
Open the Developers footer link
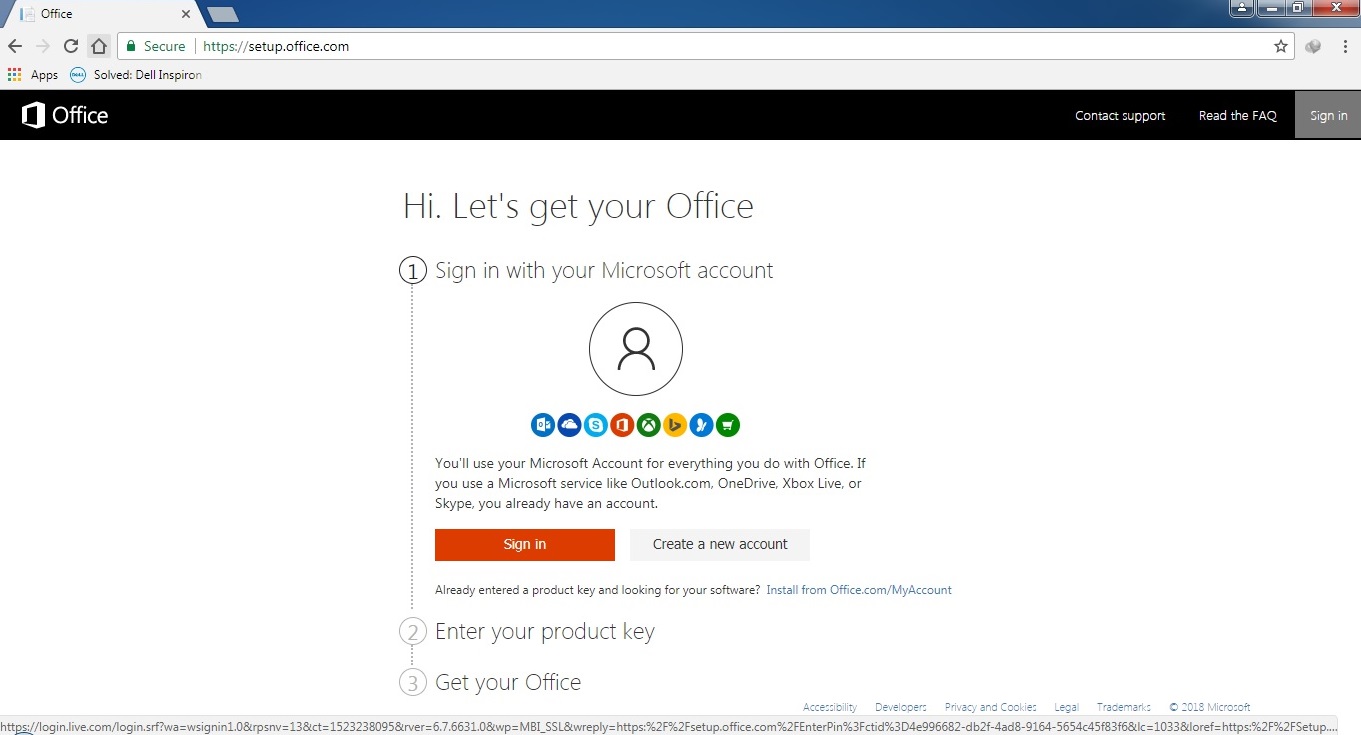[901, 707]
